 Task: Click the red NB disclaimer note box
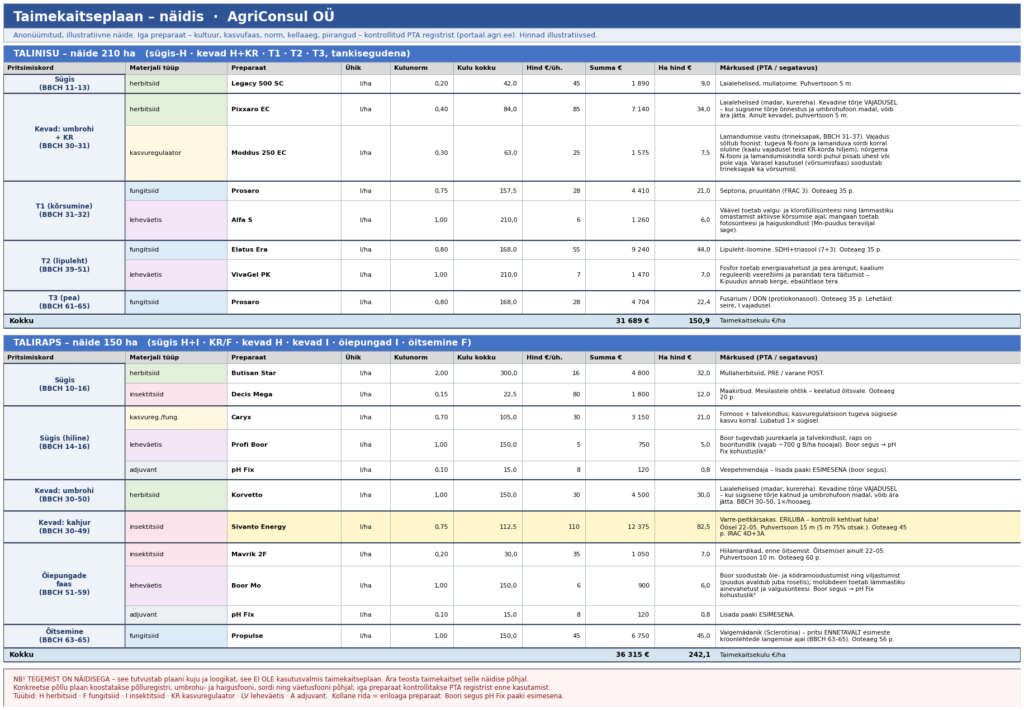[x=512, y=688]
